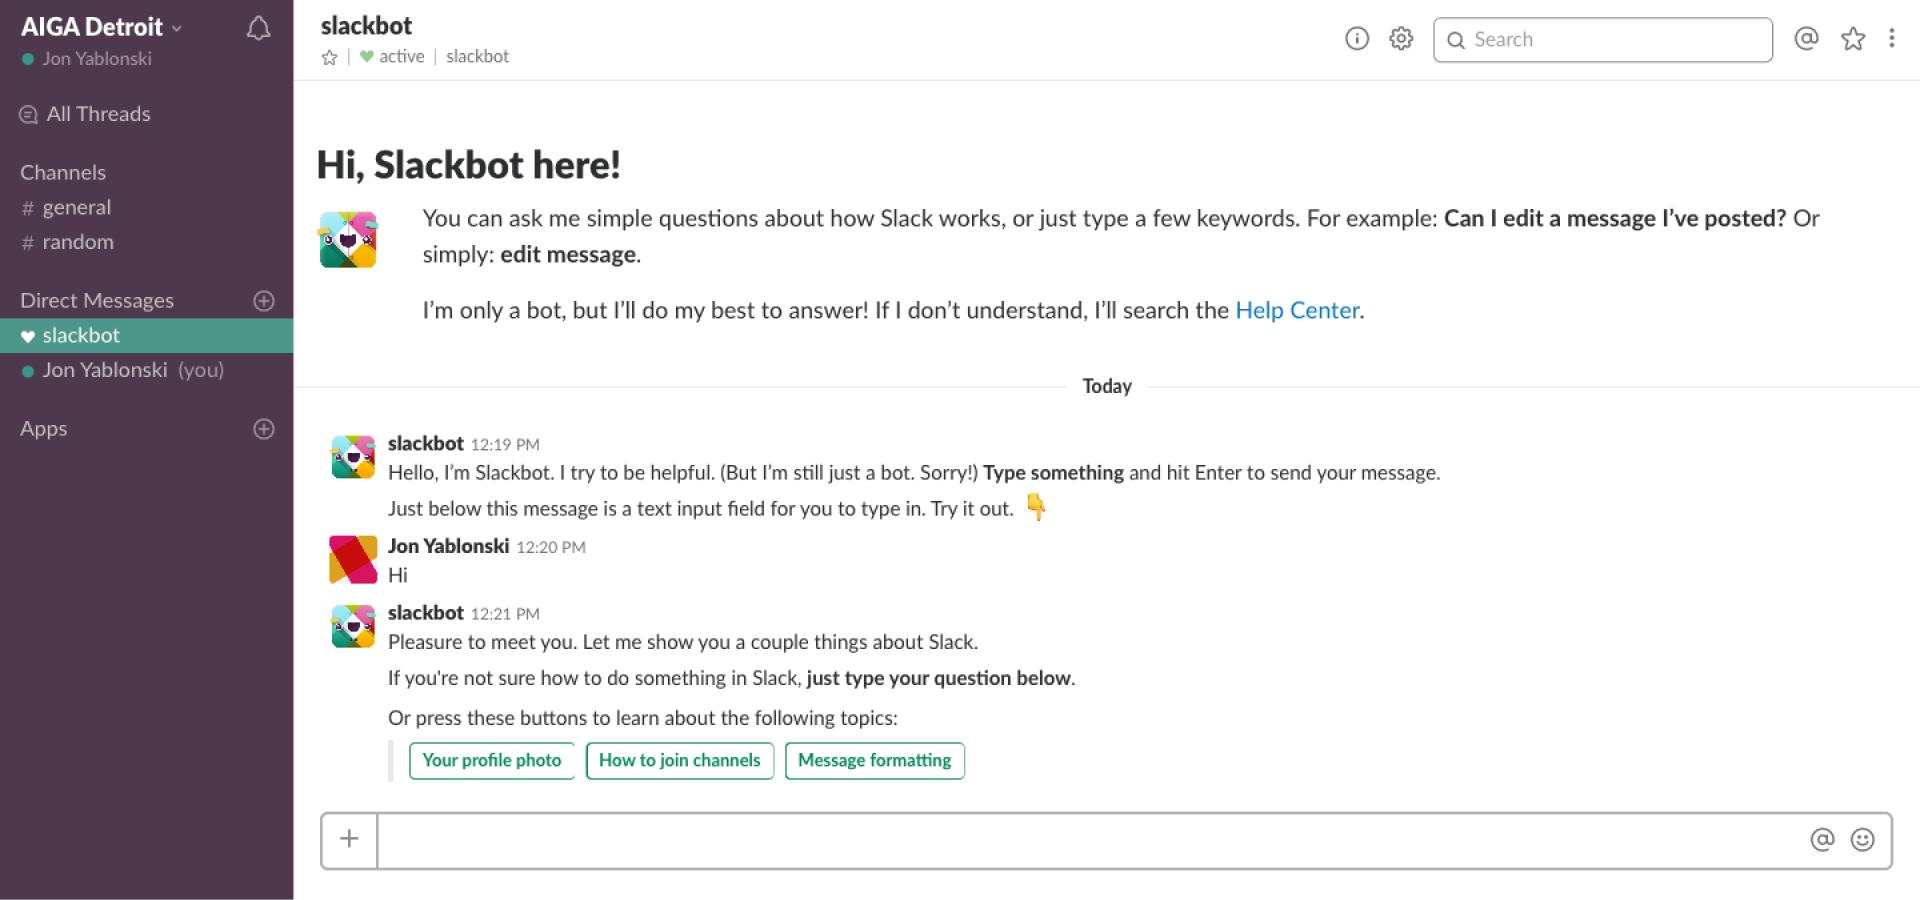Screen dimensions: 1920x900
Task: Click the channel info icon
Action: 1356,39
